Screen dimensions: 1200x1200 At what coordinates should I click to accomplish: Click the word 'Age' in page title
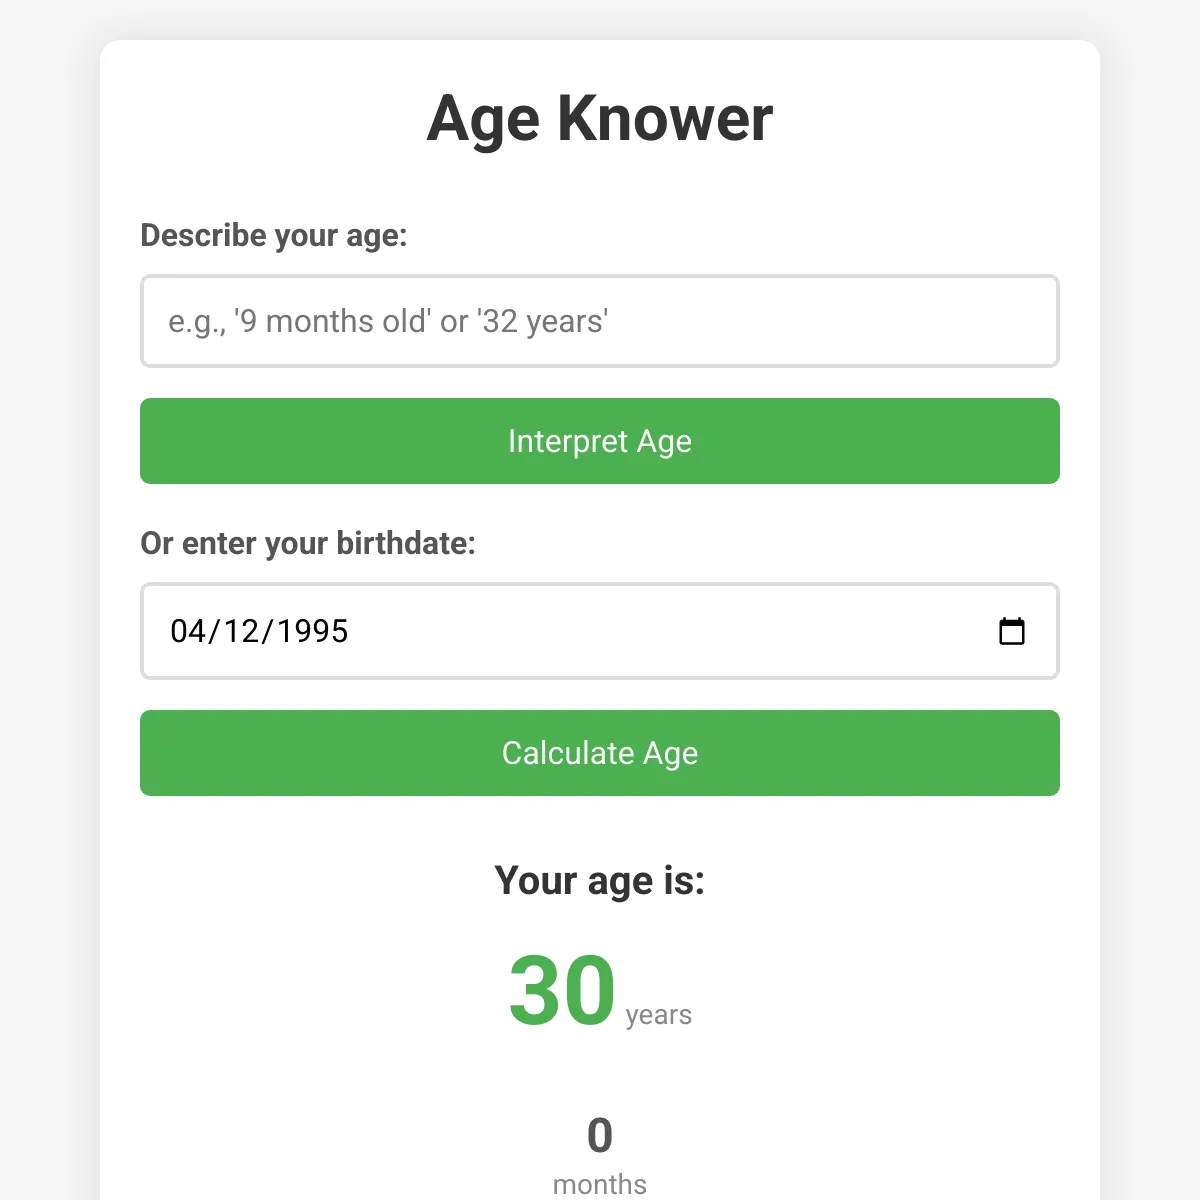click(483, 120)
